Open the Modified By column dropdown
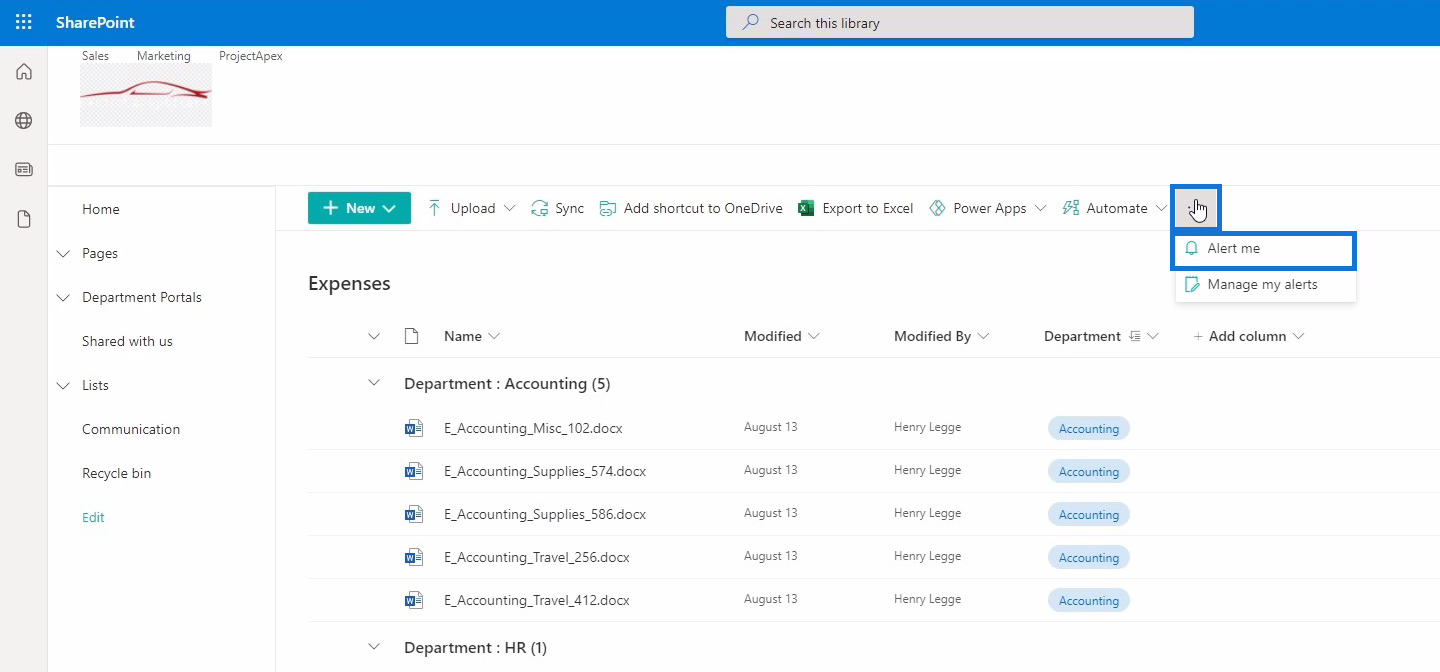This screenshot has height=672, width=1440. pyautogui.click(x=983, y=336)
